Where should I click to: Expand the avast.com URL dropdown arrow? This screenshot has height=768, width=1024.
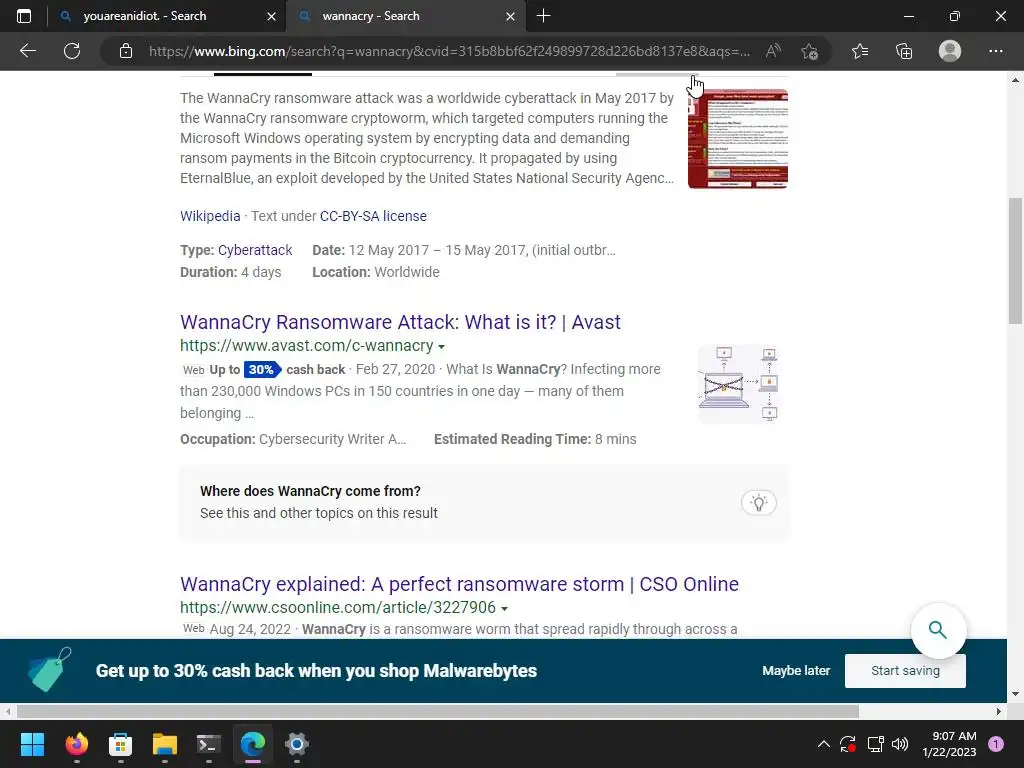[x=441, y=346]
